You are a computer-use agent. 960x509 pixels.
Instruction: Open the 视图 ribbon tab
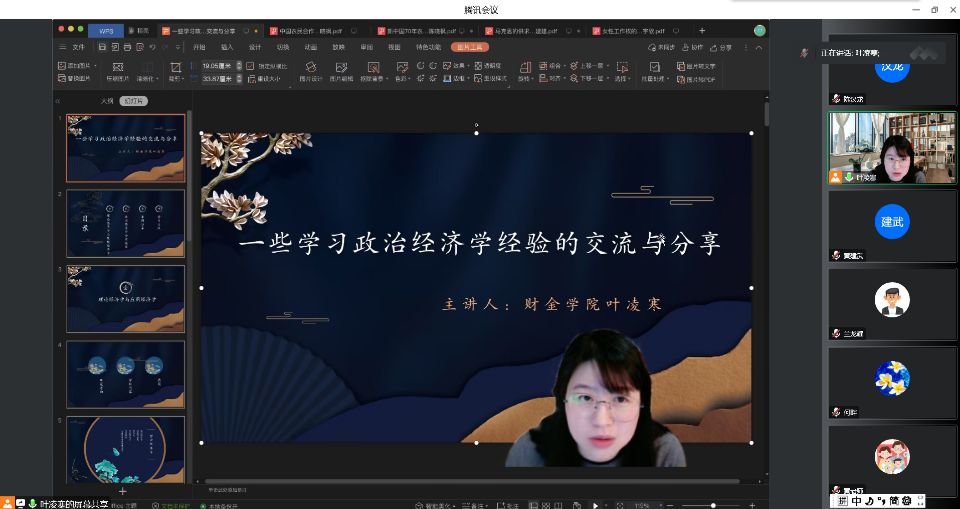pos(394,47)
